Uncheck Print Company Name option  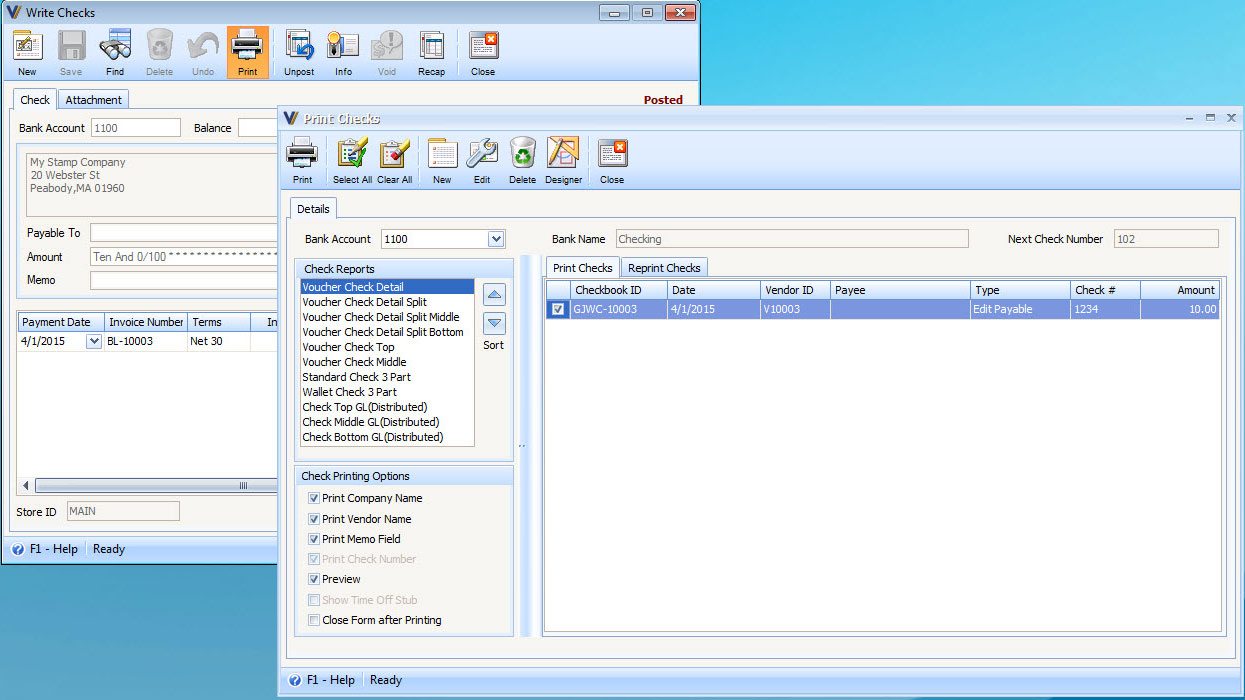point(314,498)
